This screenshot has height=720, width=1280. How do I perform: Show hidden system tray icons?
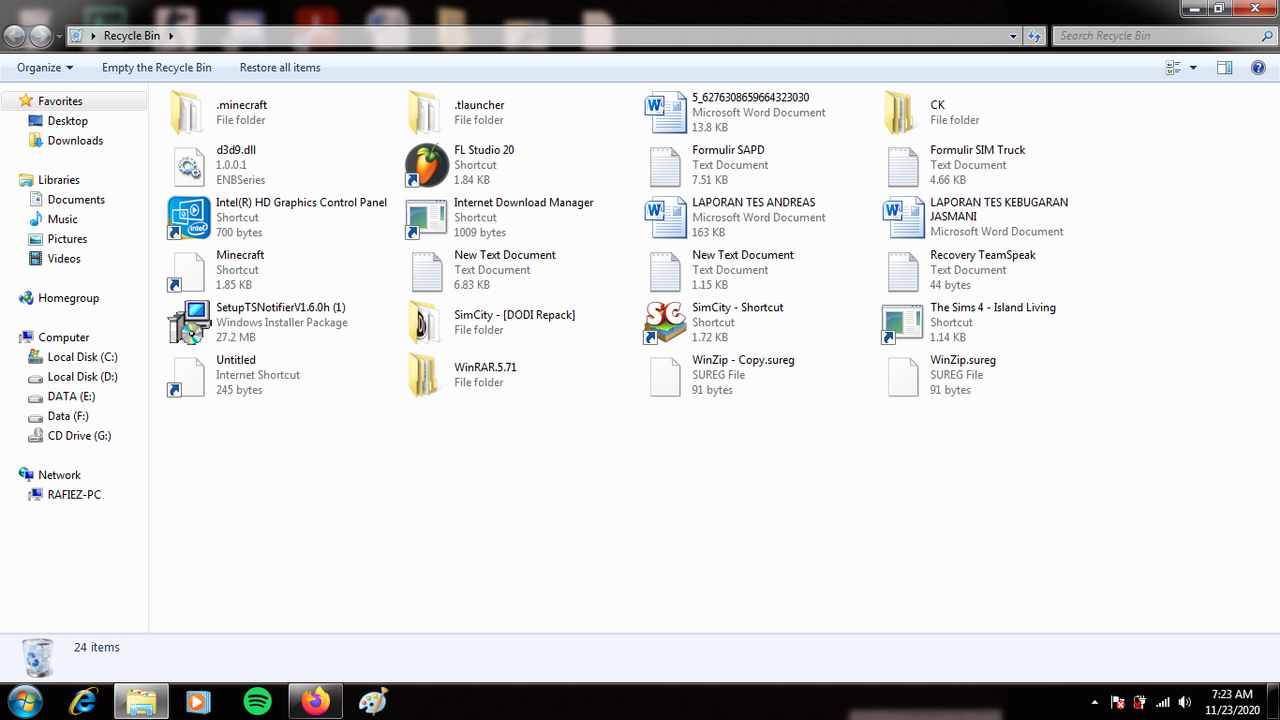[1094, 702]
